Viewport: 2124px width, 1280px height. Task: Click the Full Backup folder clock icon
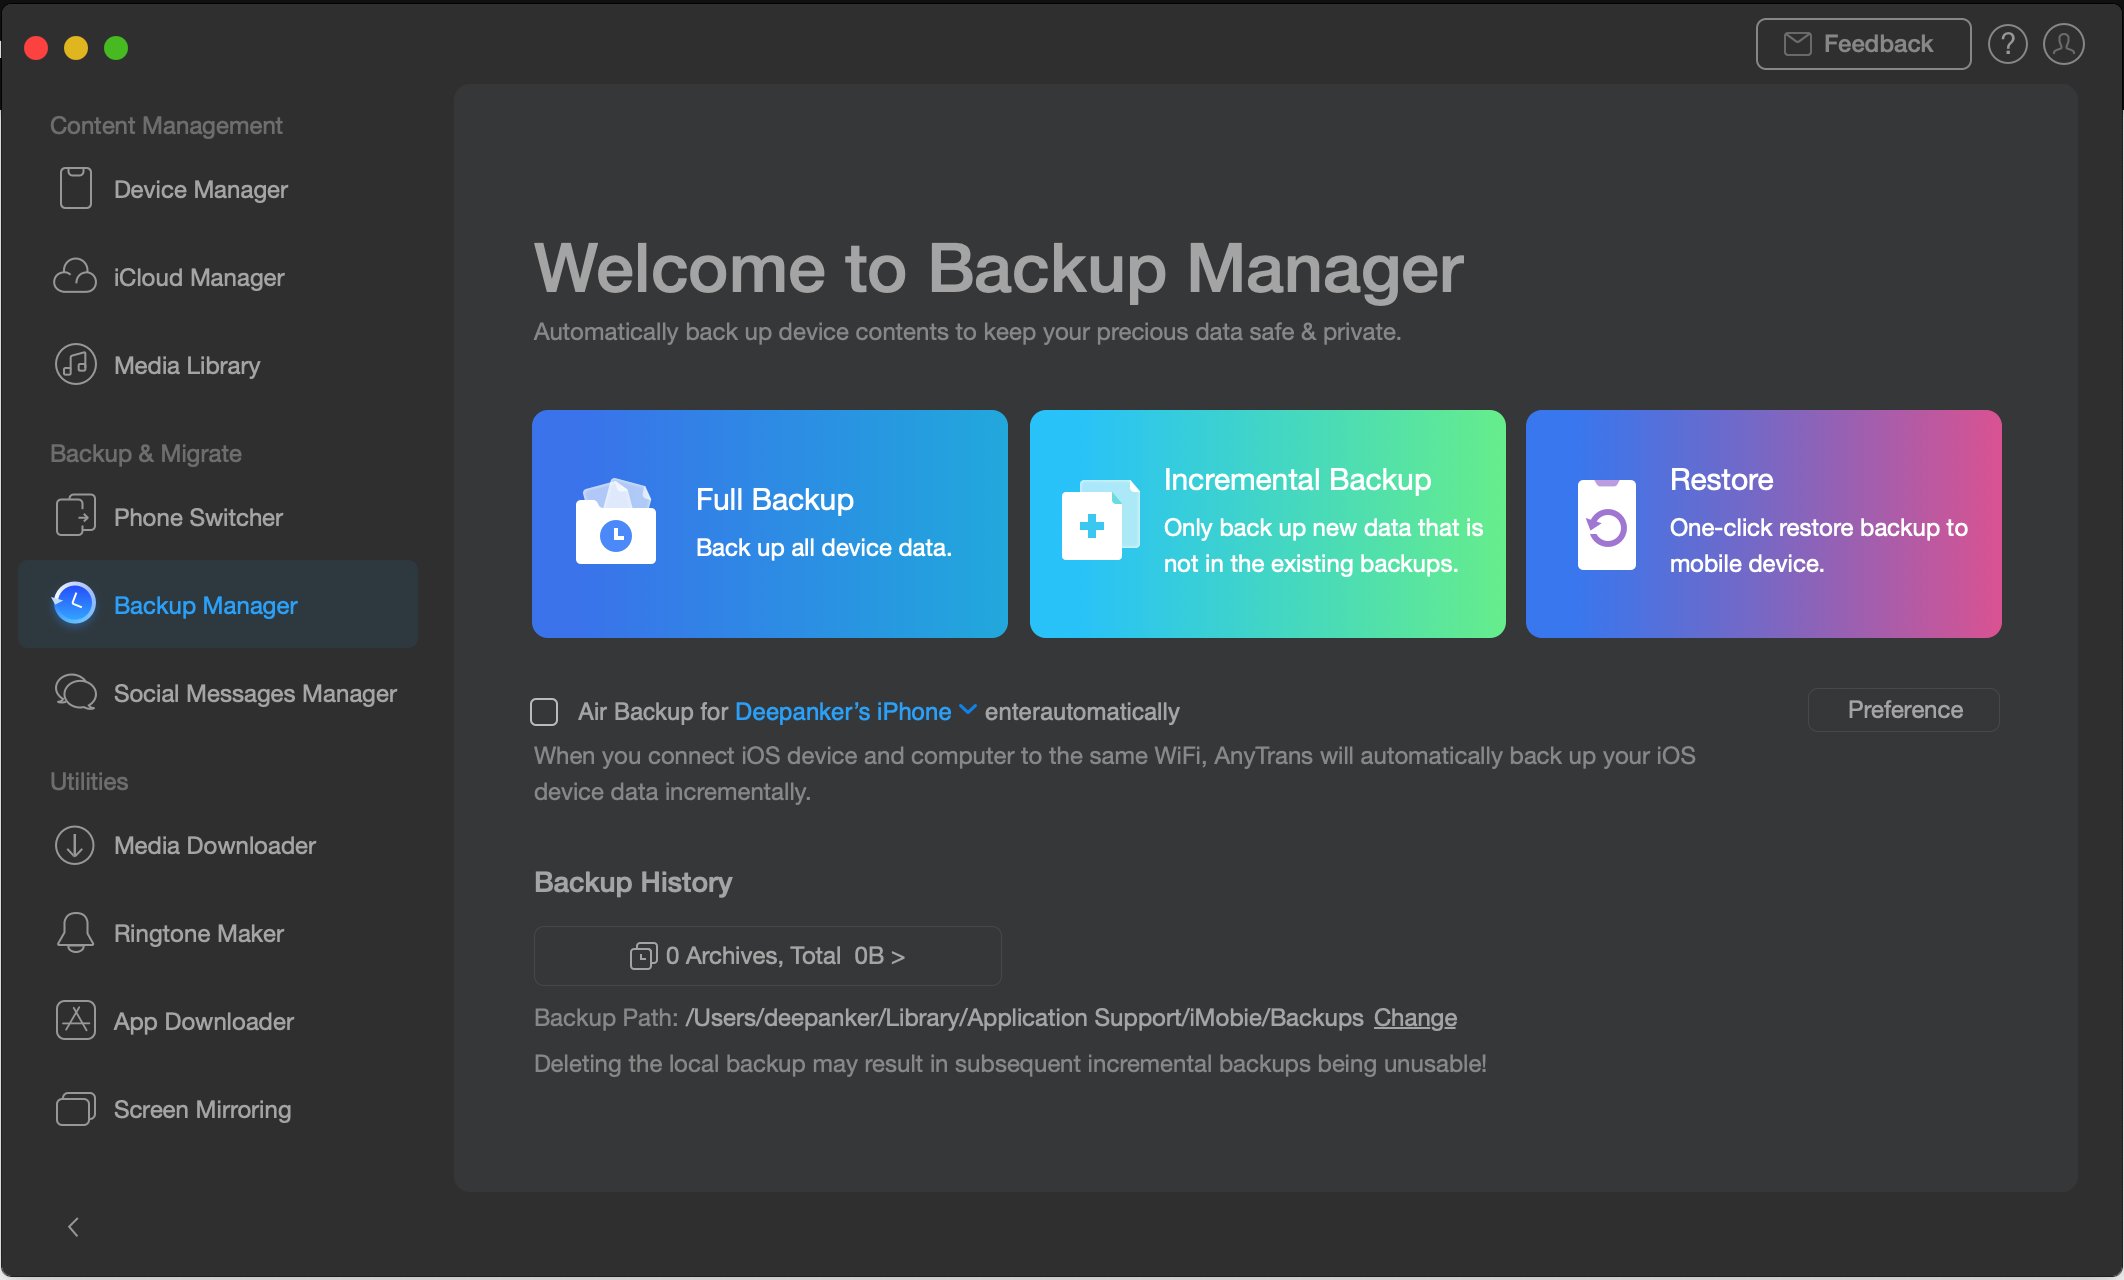pyautogui.click(x=616, y=522)
